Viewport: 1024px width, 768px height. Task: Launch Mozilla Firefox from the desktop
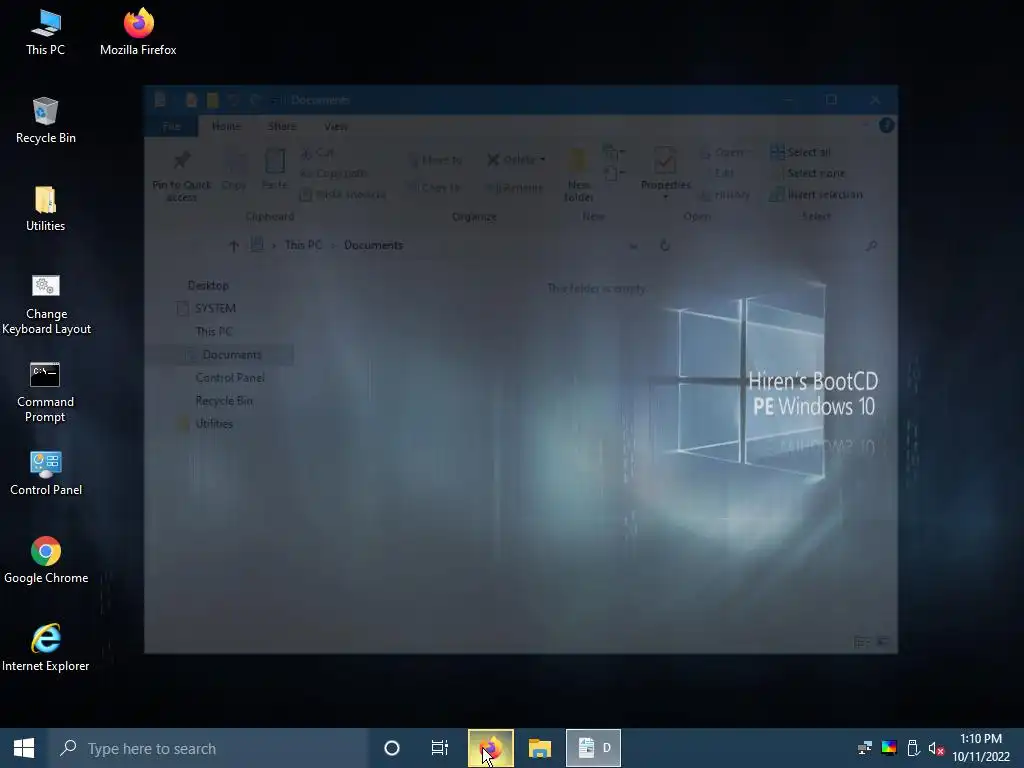138,32
